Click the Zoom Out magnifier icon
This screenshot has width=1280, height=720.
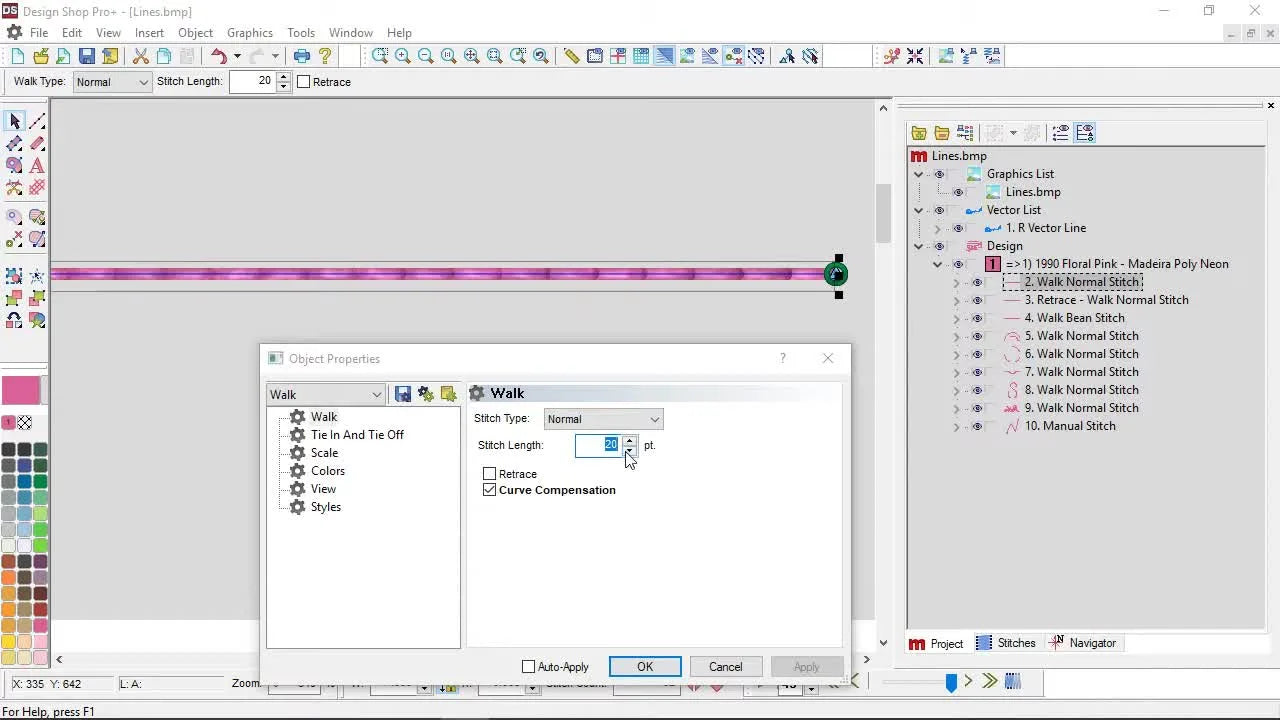(426, 56)
